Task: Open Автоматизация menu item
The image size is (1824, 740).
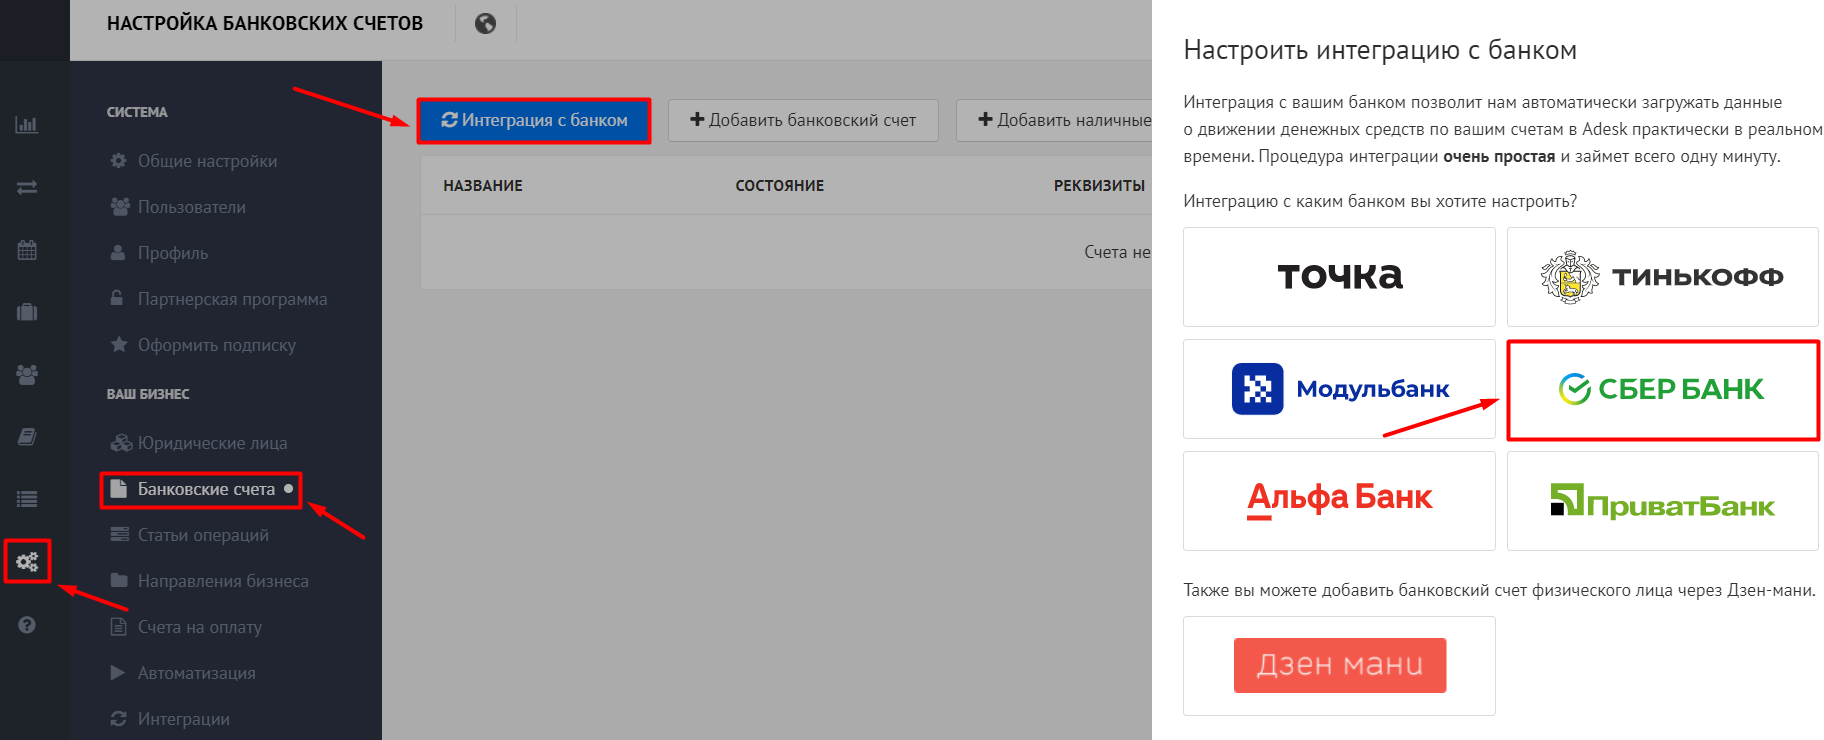Action: tap(197, 673)
